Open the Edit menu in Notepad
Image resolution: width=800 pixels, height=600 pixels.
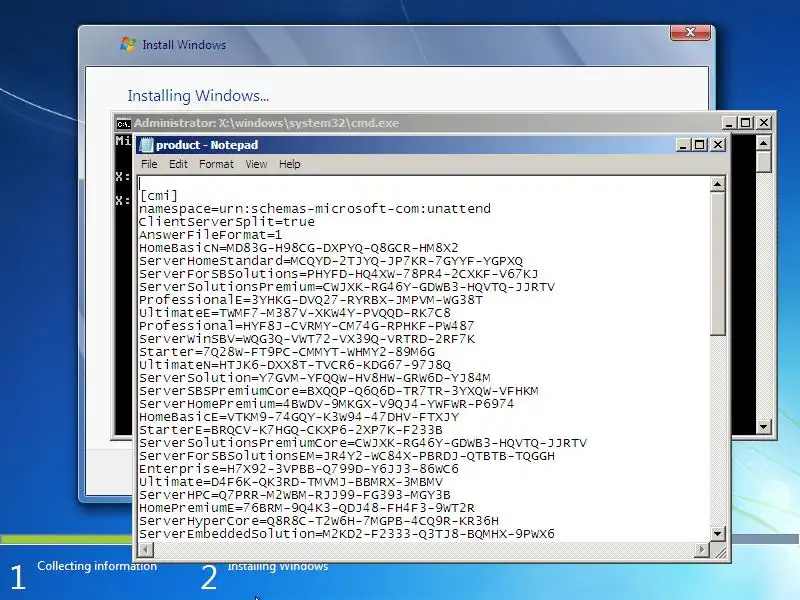click(x=178, y=164)
